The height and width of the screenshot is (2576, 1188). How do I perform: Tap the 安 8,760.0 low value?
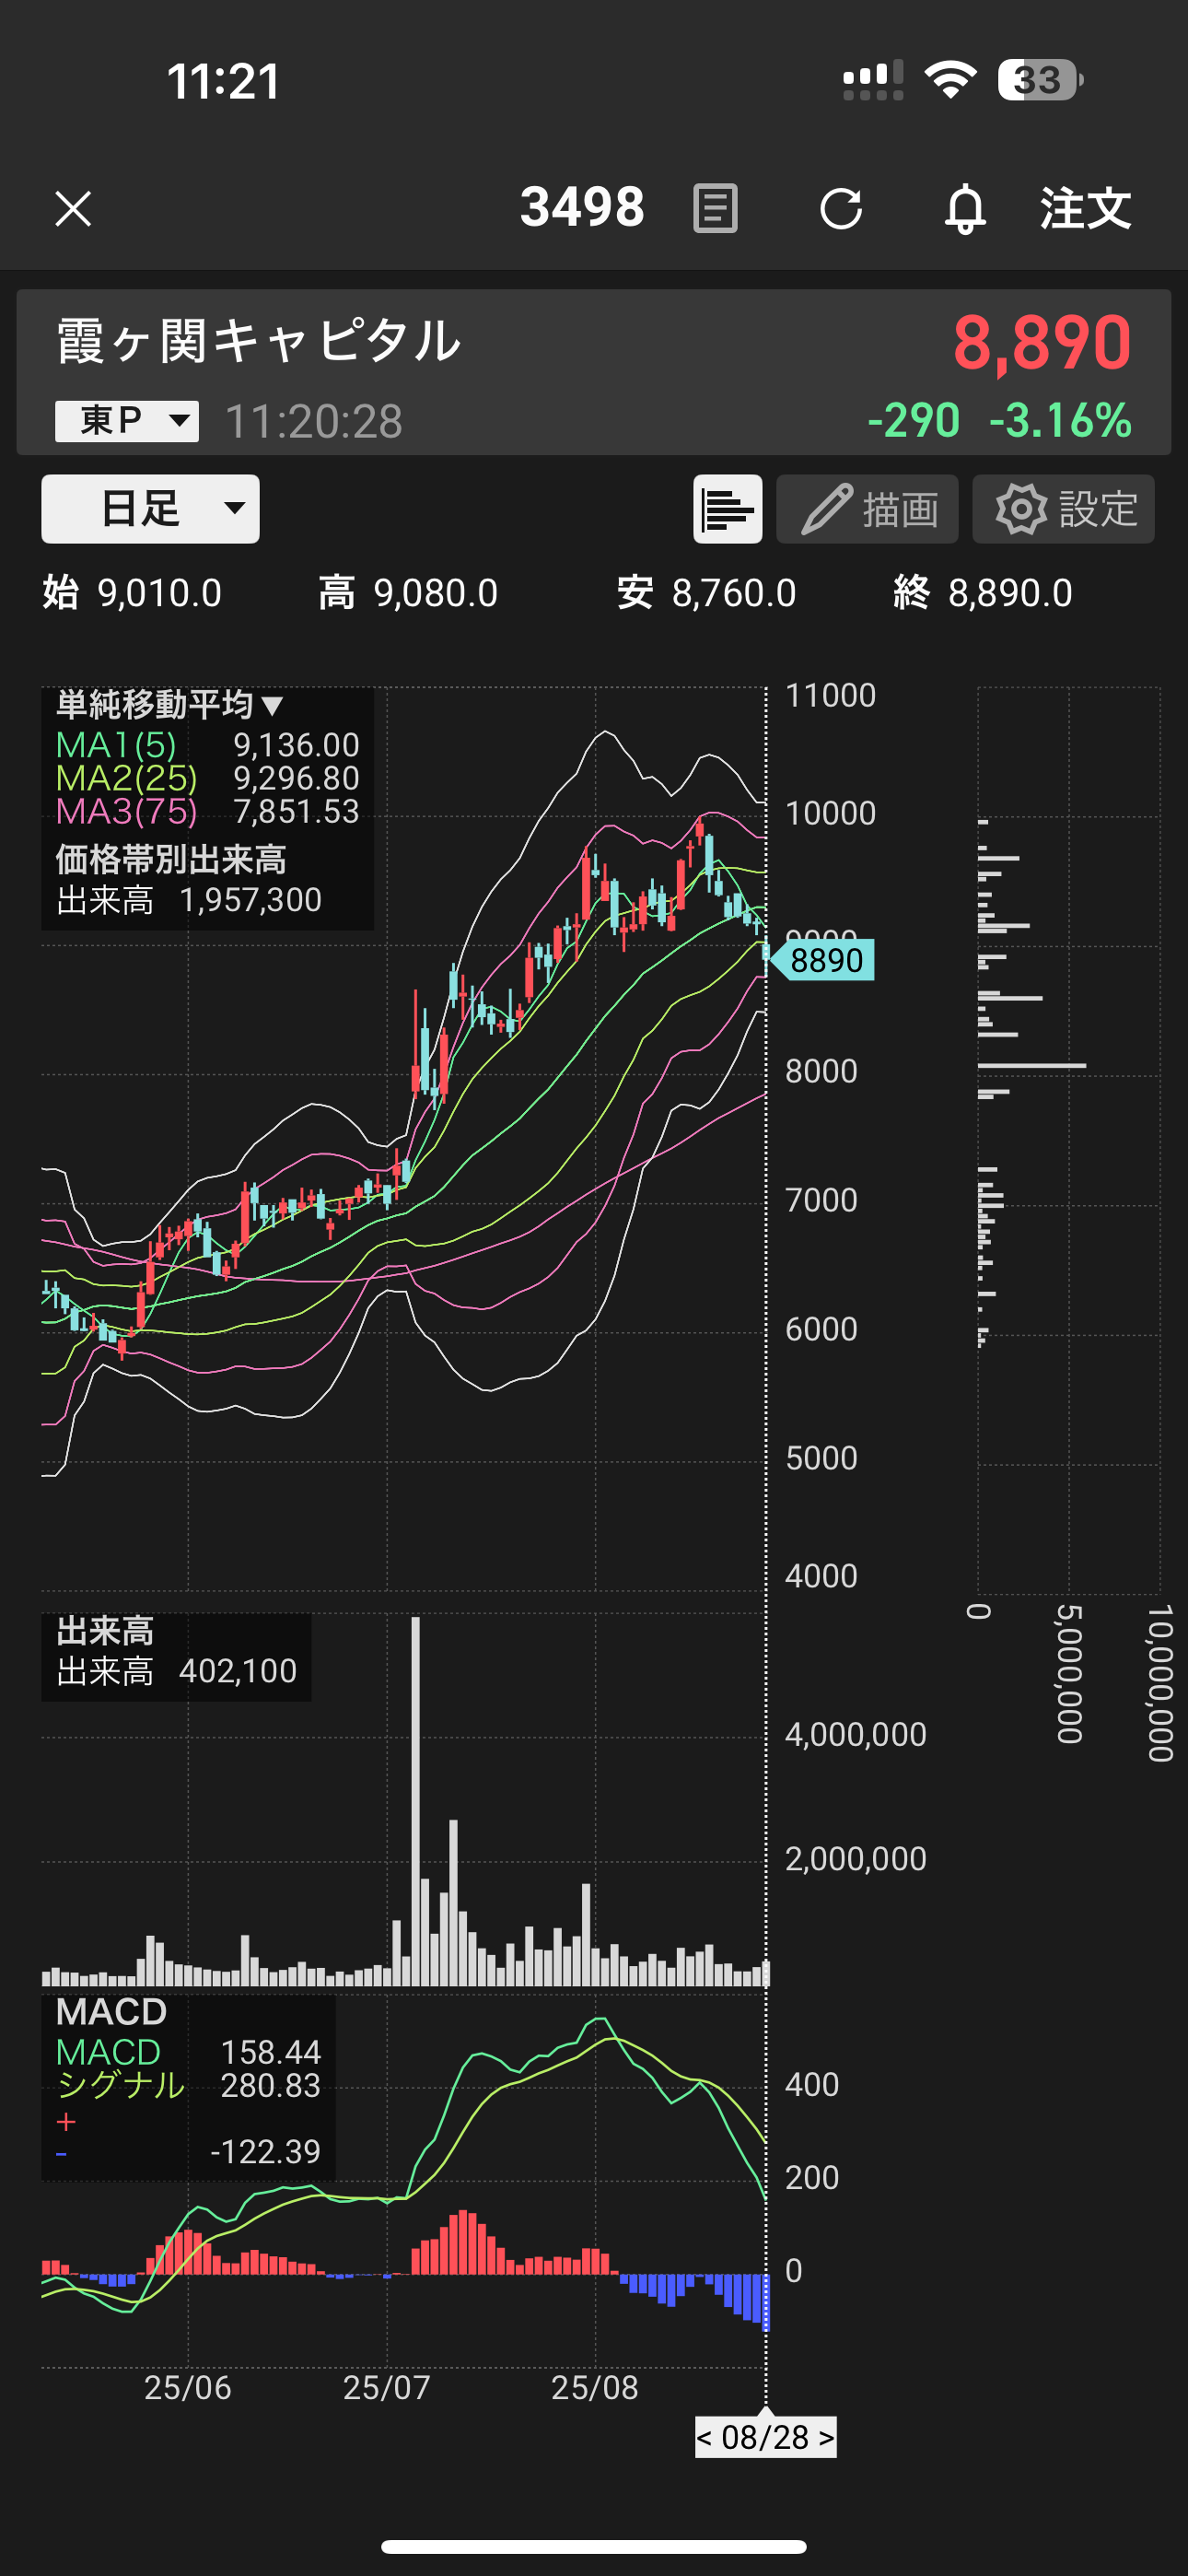click(706, 593)
